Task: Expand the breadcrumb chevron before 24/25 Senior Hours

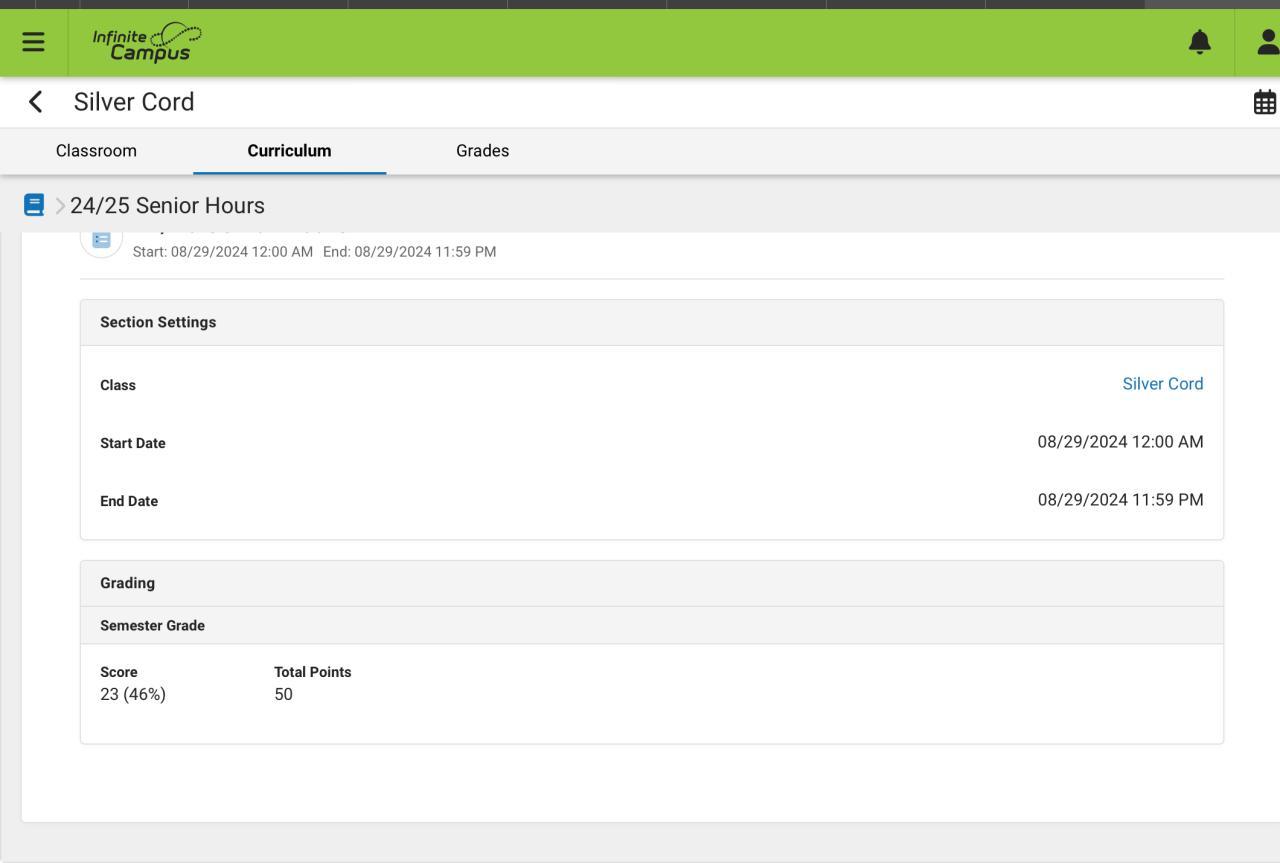Action: point(60,206)
